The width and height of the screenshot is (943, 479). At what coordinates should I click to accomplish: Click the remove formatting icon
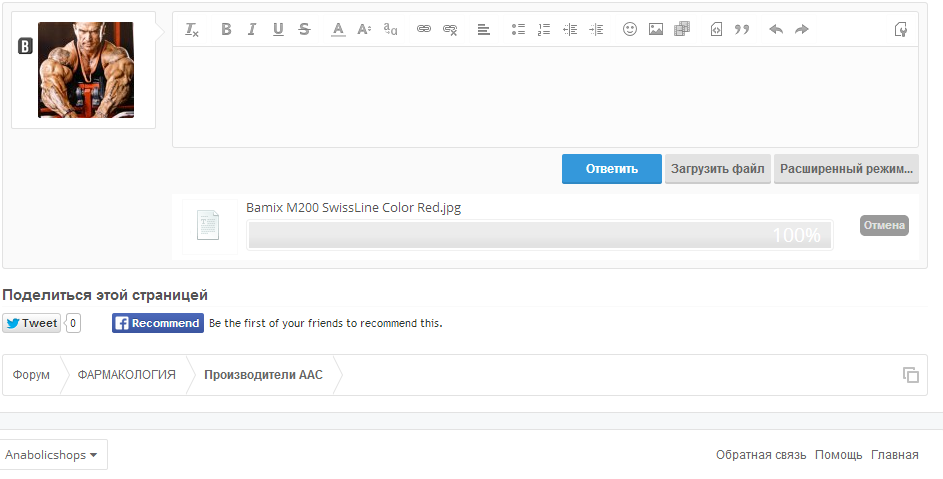(x=193, y=30)
